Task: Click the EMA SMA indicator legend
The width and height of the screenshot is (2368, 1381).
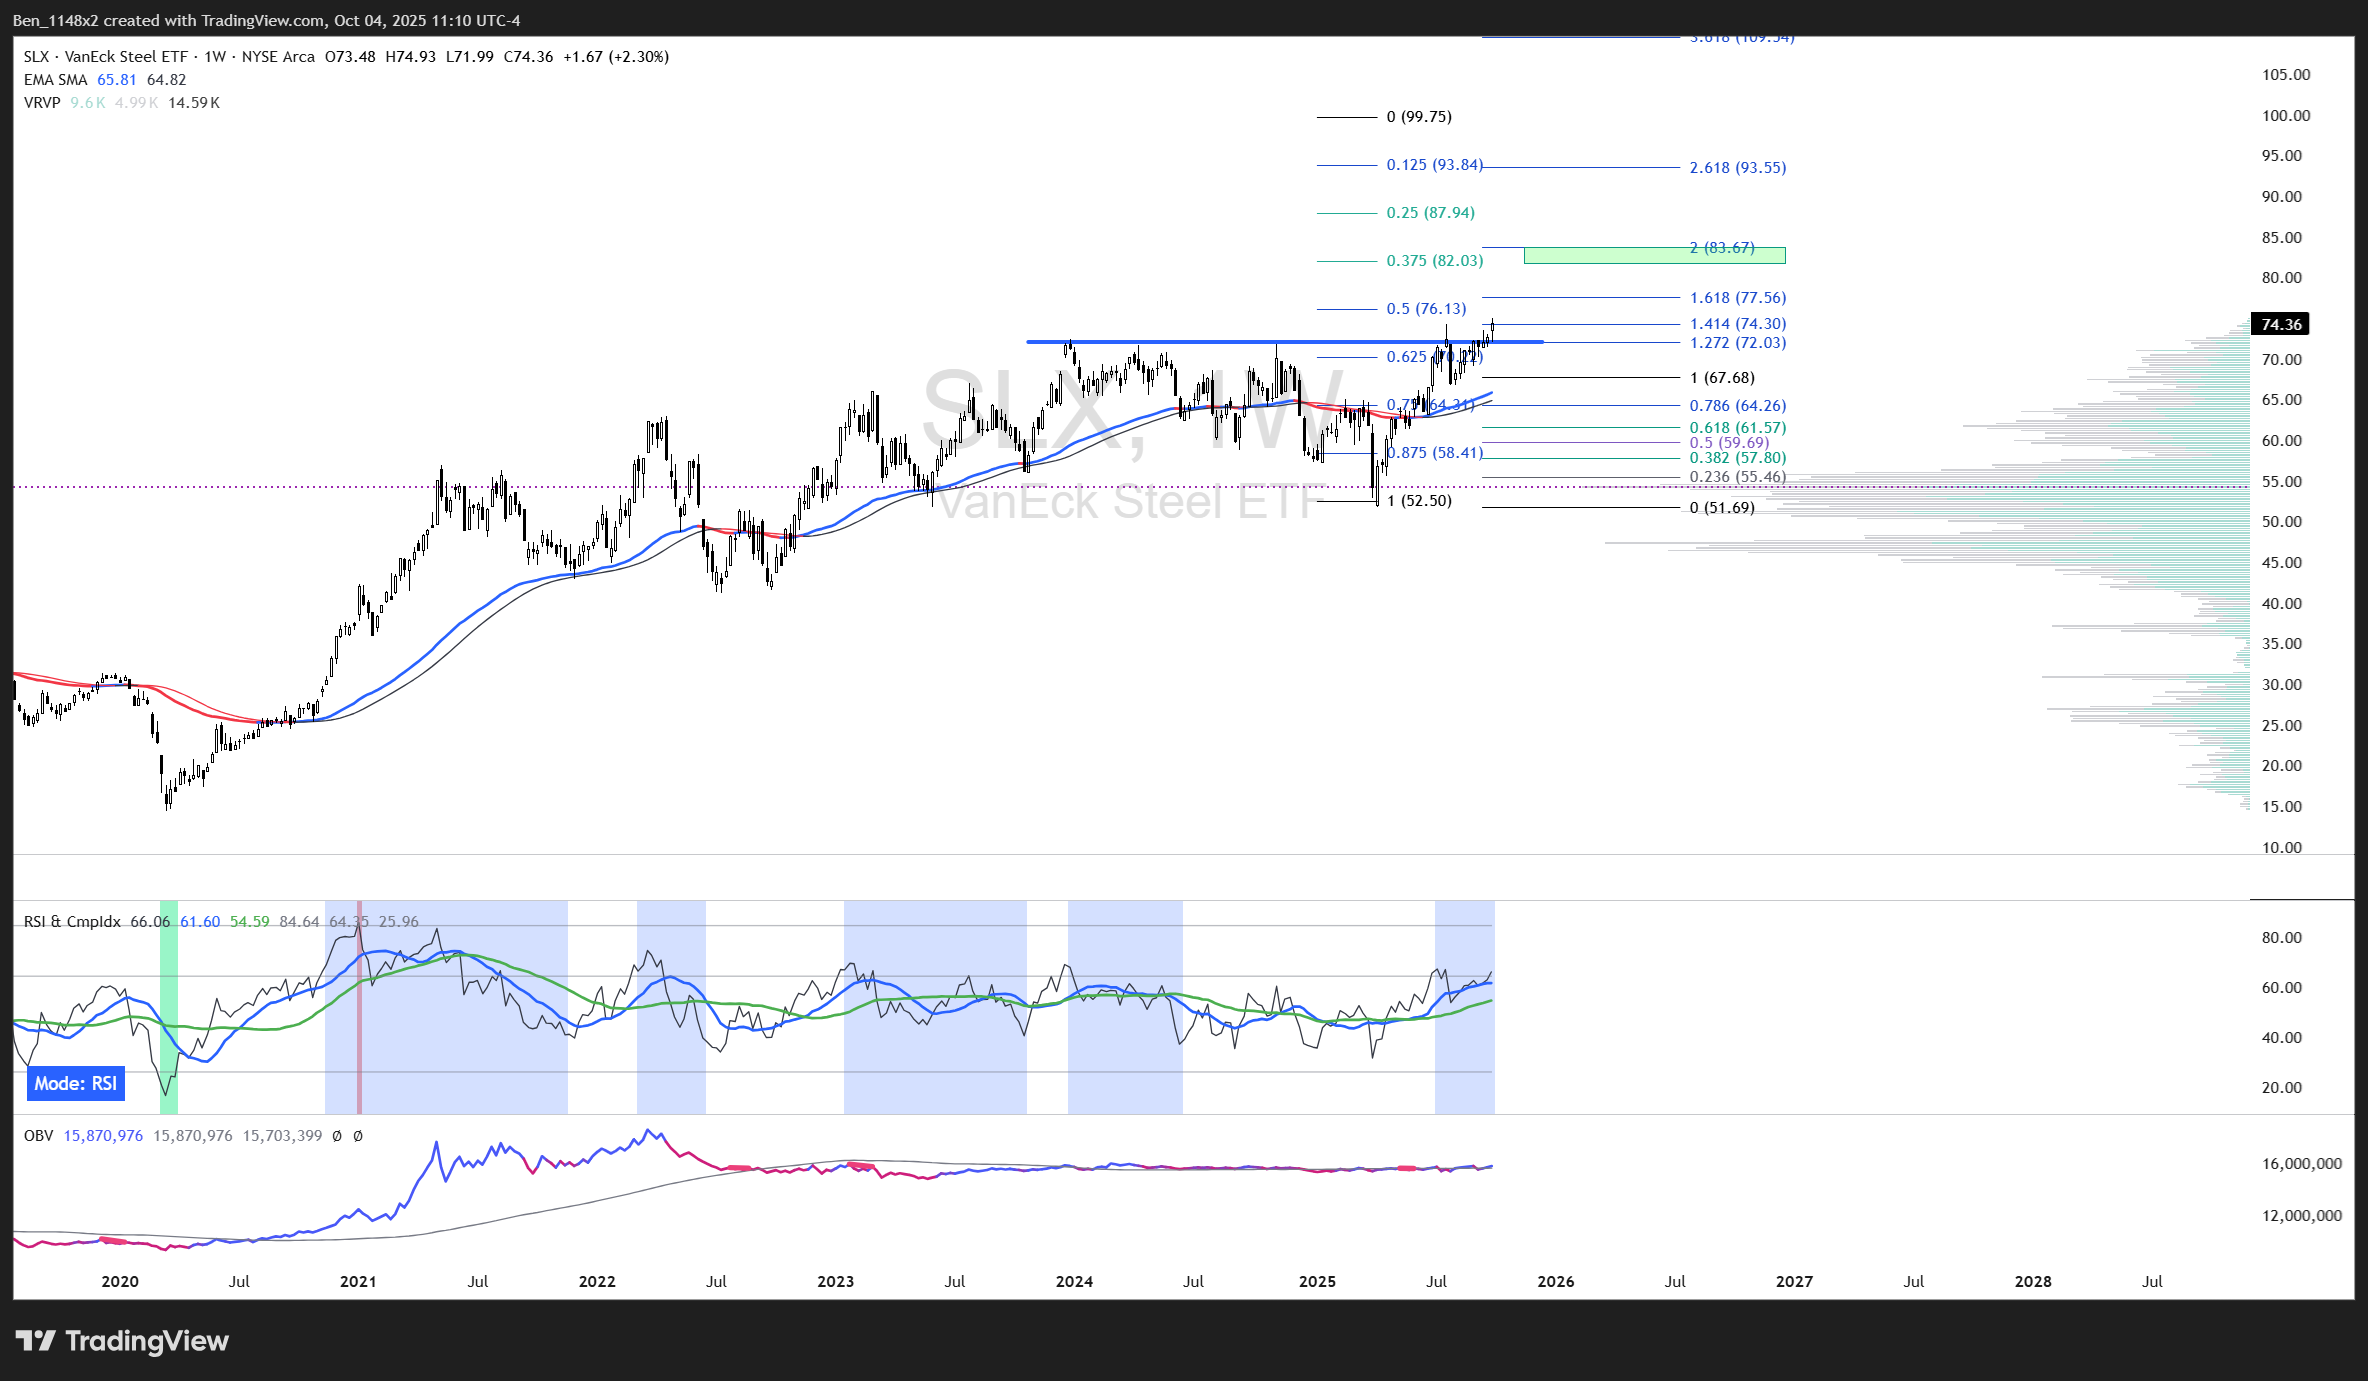Action: (56, 80)
